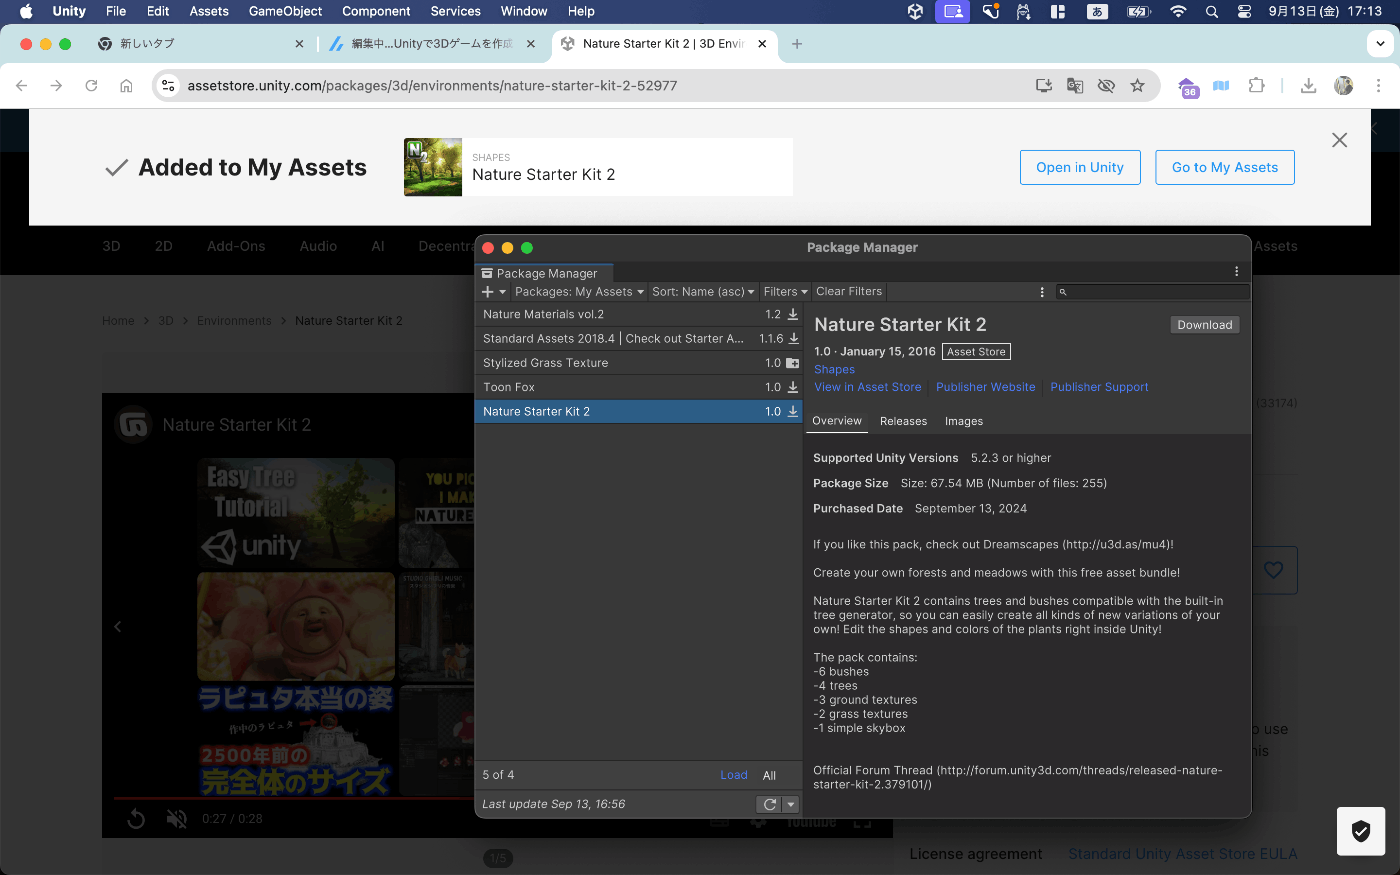The width and height of the screenshot is (1400, 875).
Task: Click the shield privacy badge icon
Action: tap(1361, 831)
